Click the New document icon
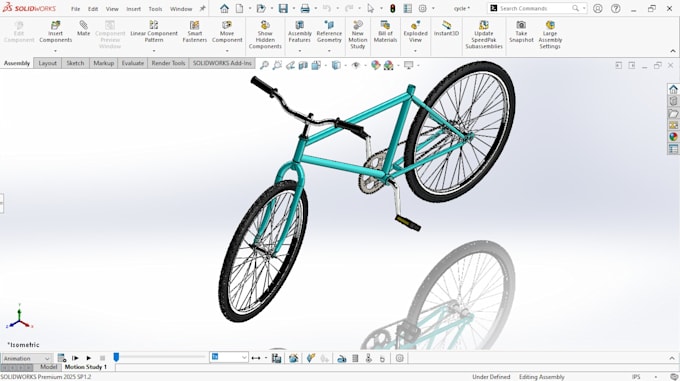Viewport: 680px width, 381px height. tap(239, 8)
